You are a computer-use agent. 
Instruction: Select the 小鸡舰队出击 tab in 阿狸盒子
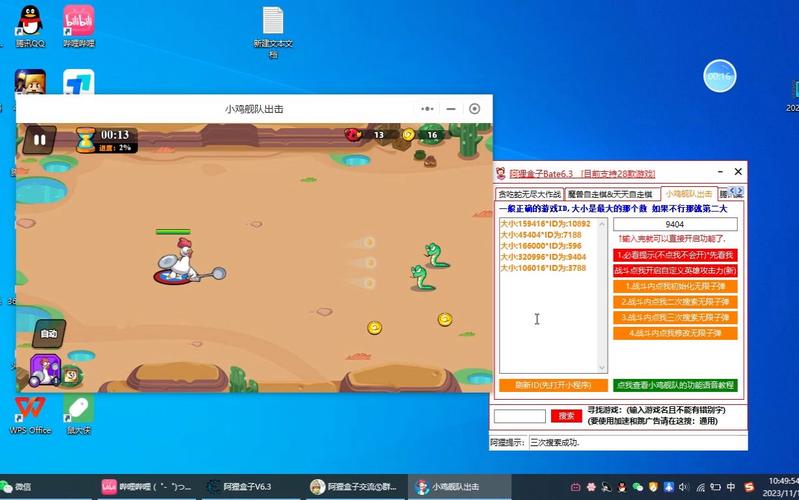688,194
